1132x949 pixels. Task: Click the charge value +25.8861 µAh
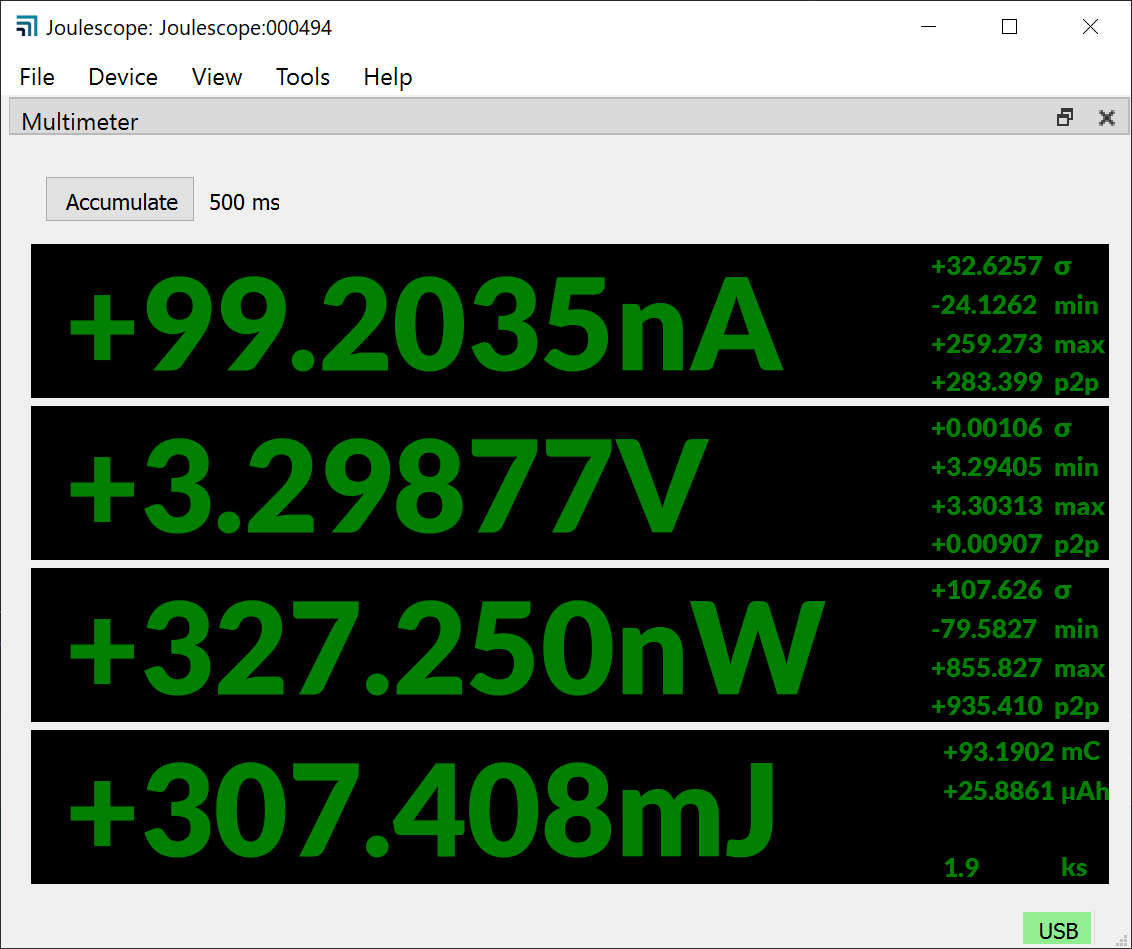1025,791
